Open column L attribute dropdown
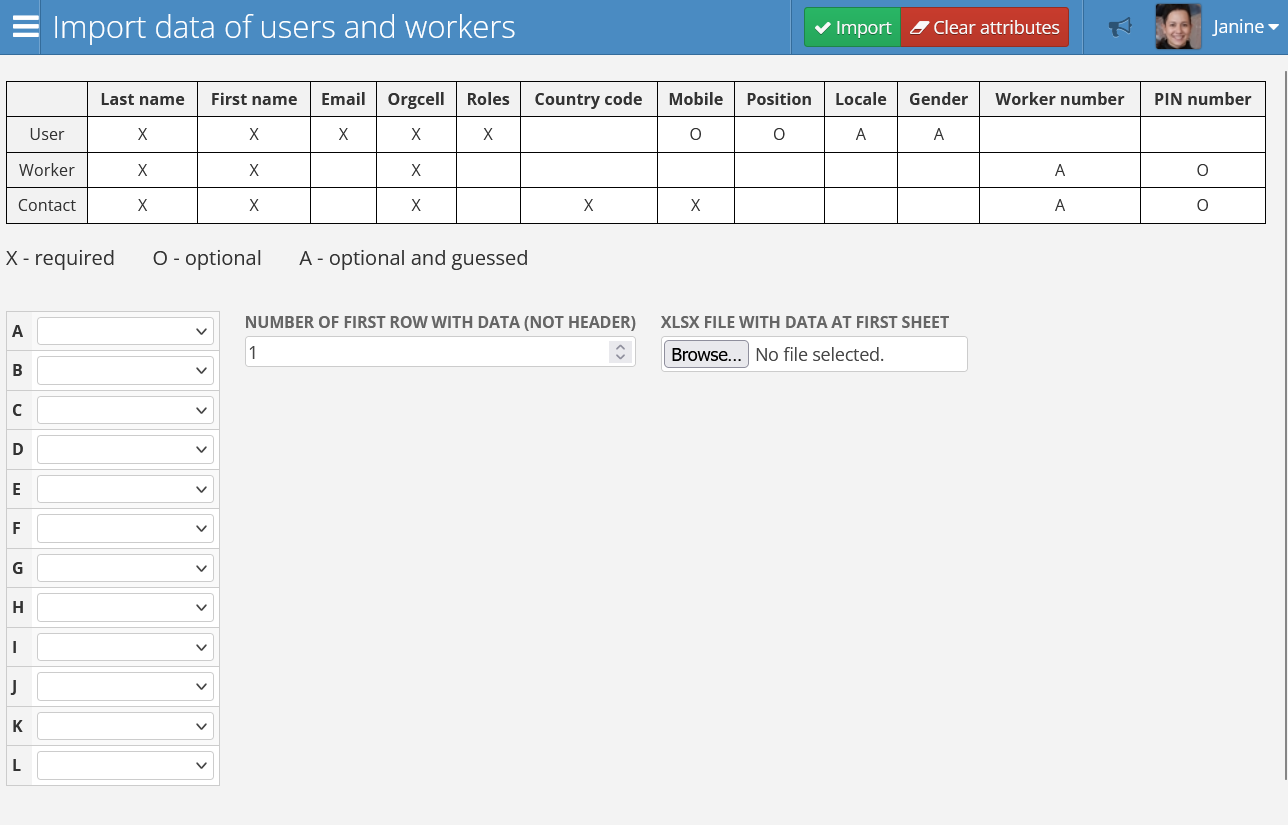This screenshot has width=1288, height=825. point(125,766)
